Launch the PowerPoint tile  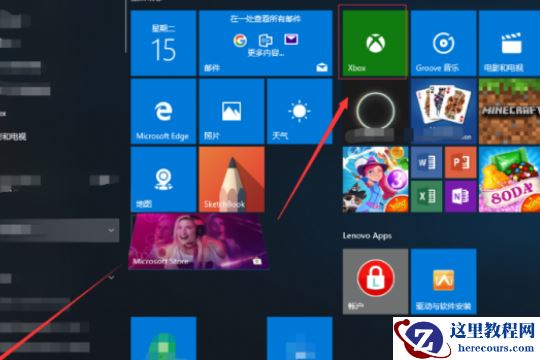coord(460,162)
